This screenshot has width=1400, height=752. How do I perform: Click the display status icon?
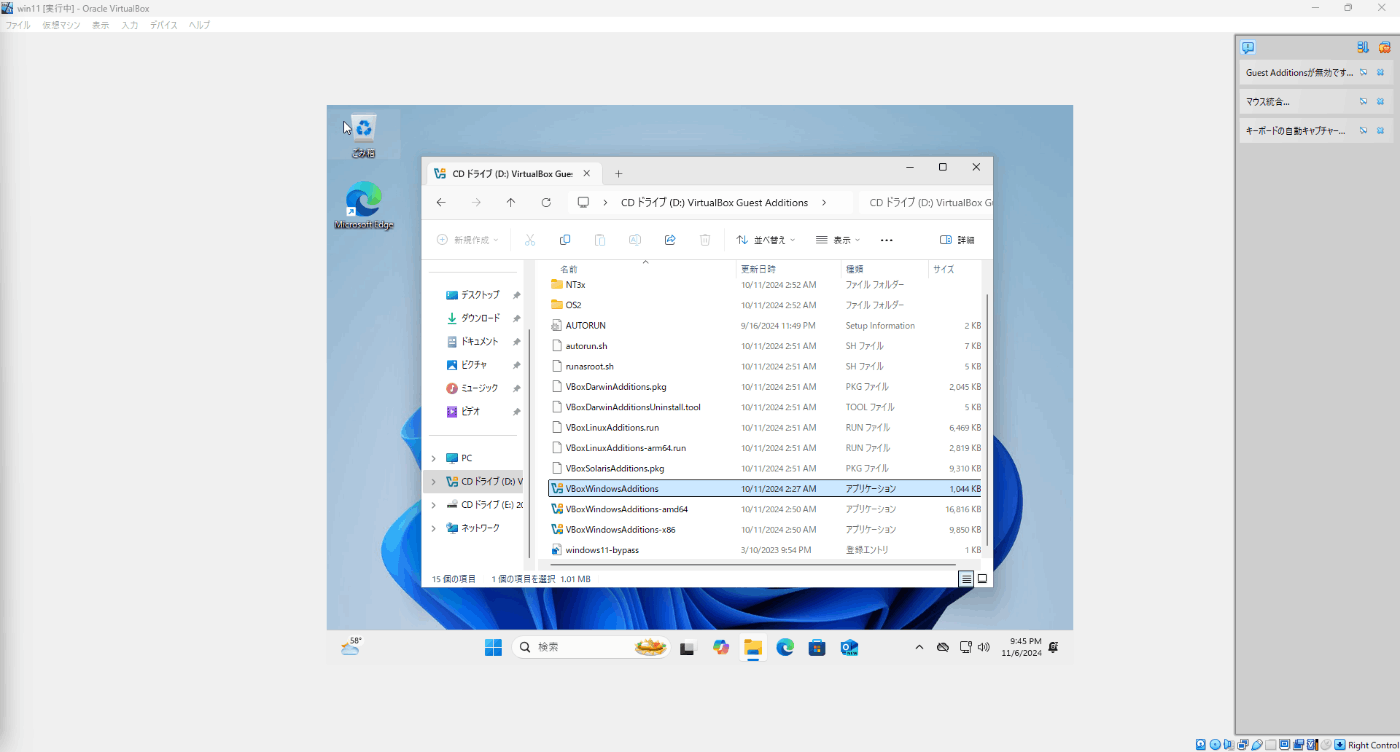[x=1284, y=745]
